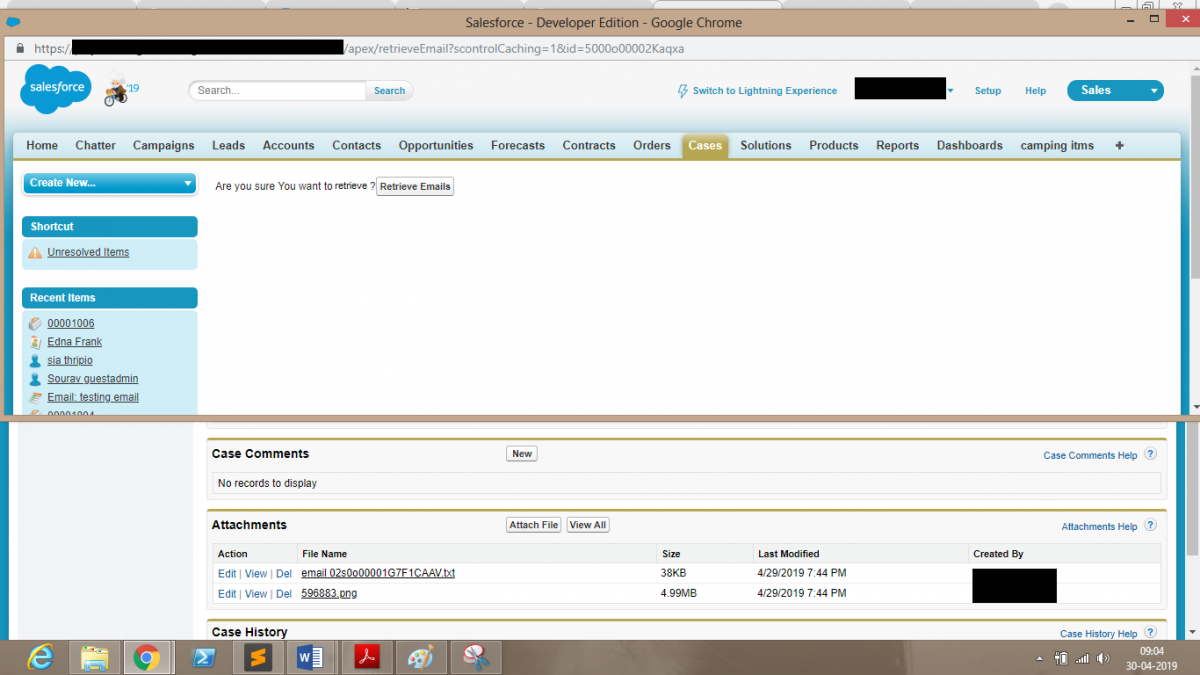Screen dimensions: 1200x675
Task: Open Case Comments Help via the question mark icon
Action: (1150, 453)
